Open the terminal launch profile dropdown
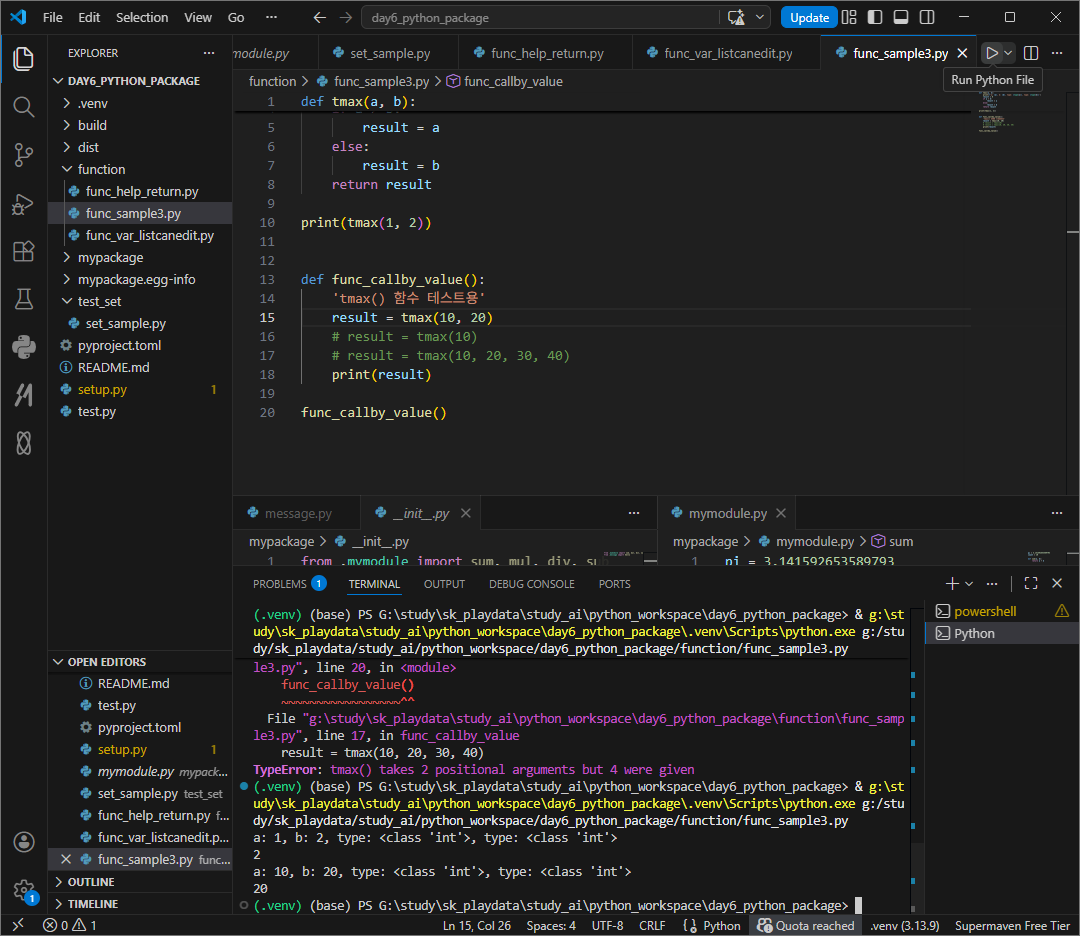 (x=969, y=584)
